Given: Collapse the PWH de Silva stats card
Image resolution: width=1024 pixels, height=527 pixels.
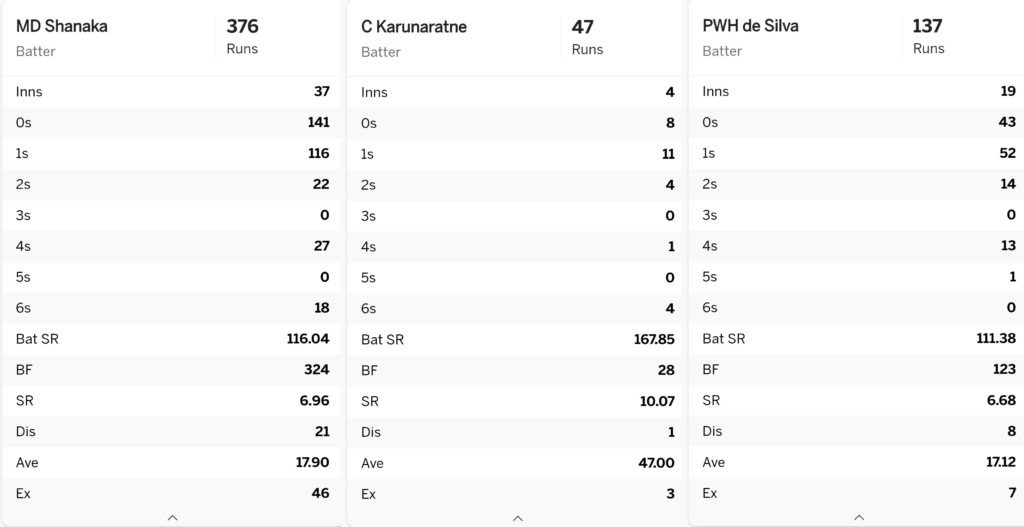Looking at the screenshot, I should coord(859,518).
